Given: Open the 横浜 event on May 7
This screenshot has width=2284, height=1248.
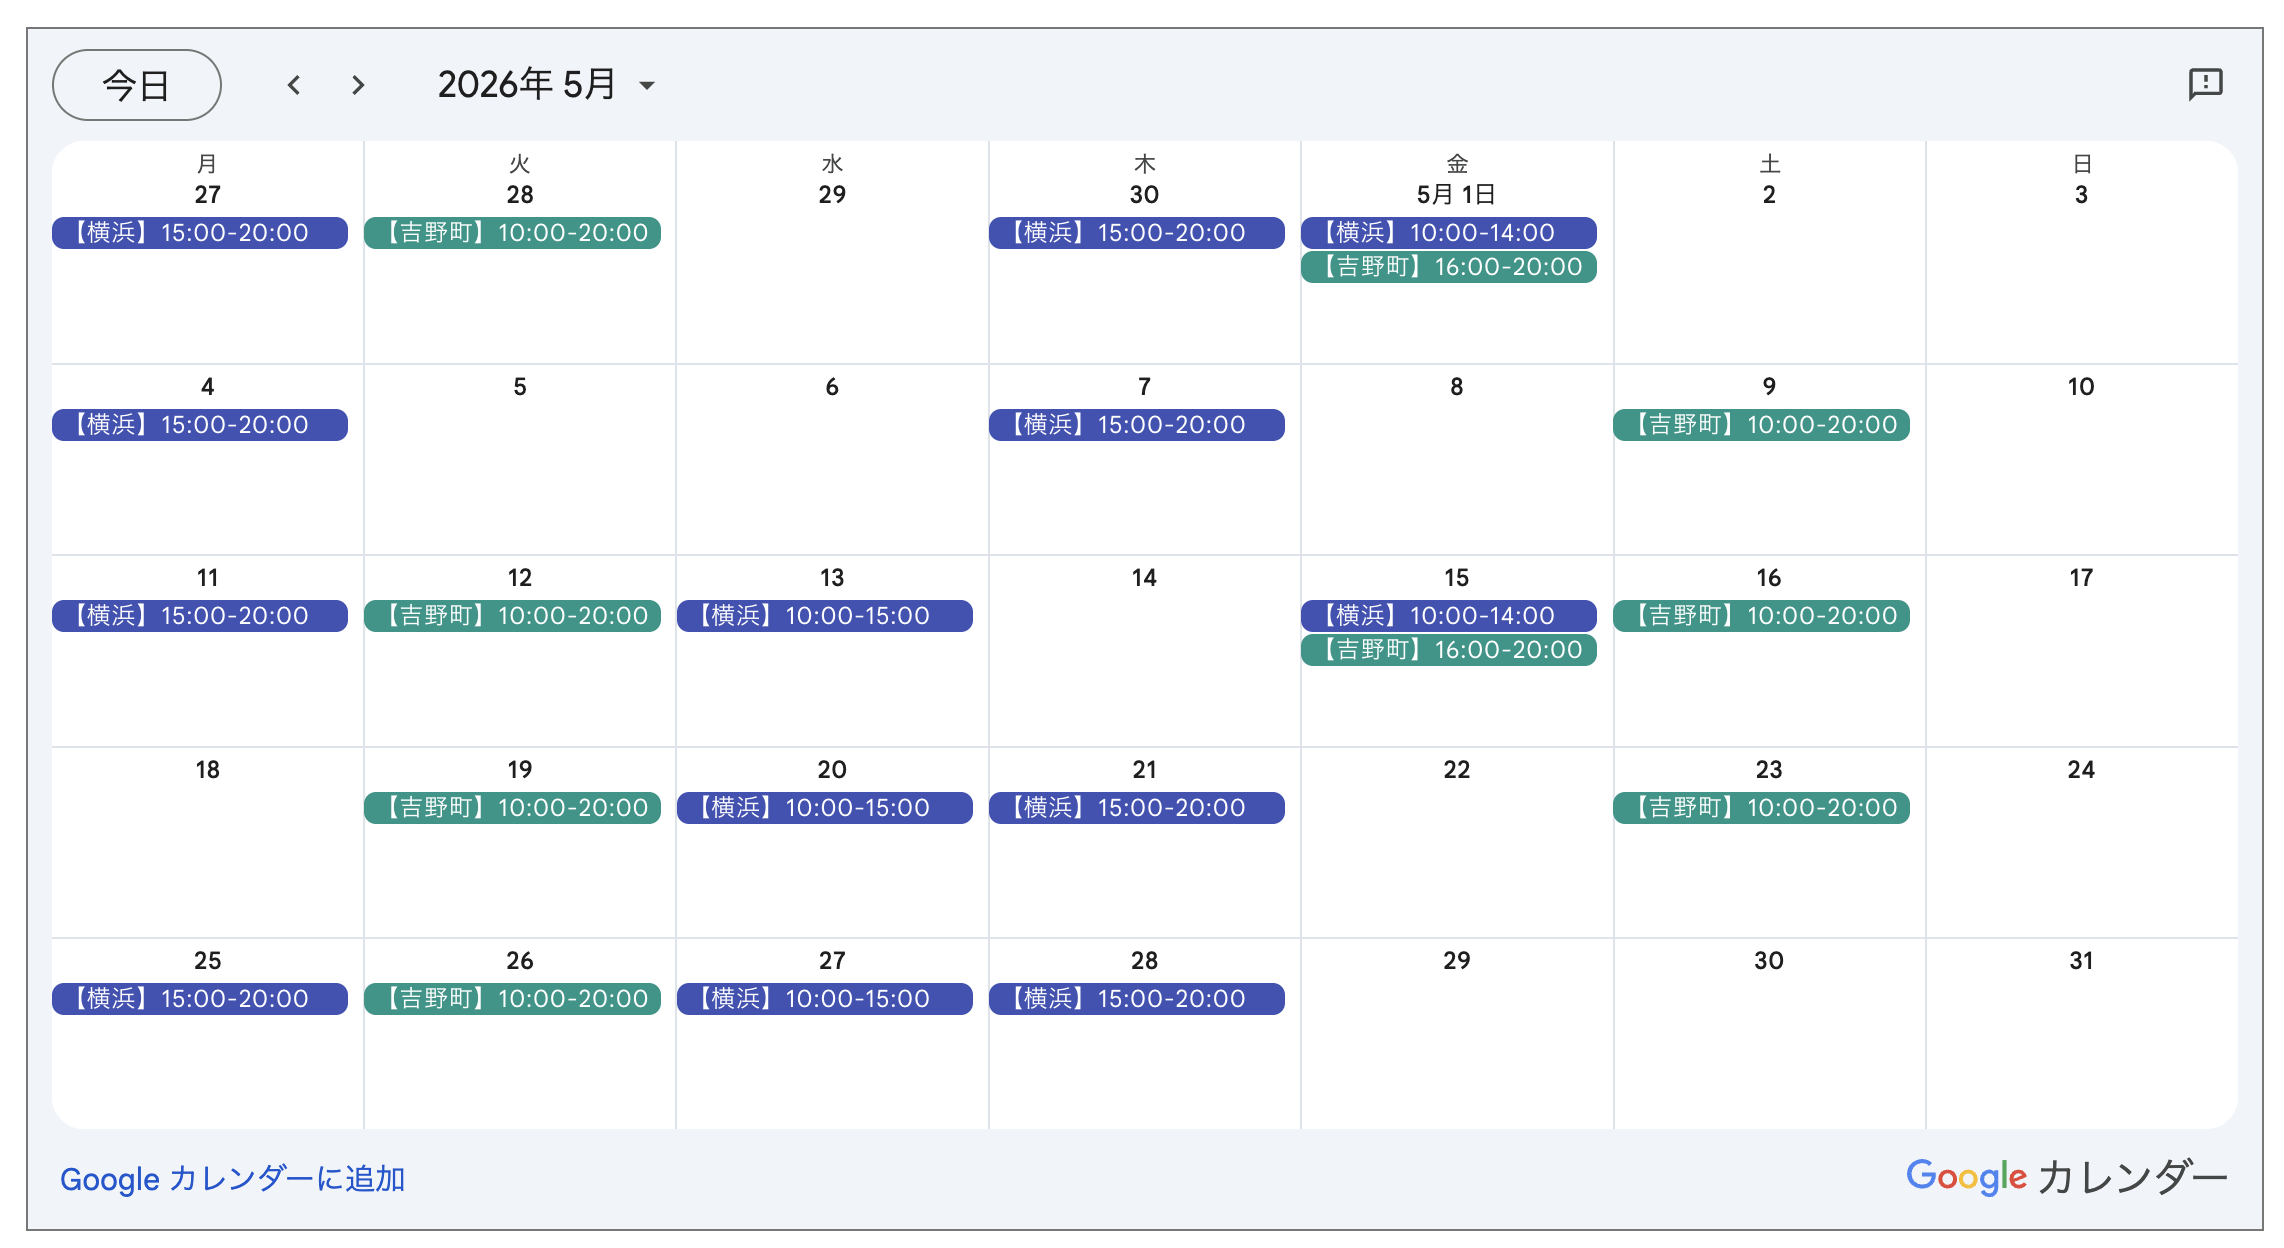Looking at the screenshot, I should [x=1136, y=425].
